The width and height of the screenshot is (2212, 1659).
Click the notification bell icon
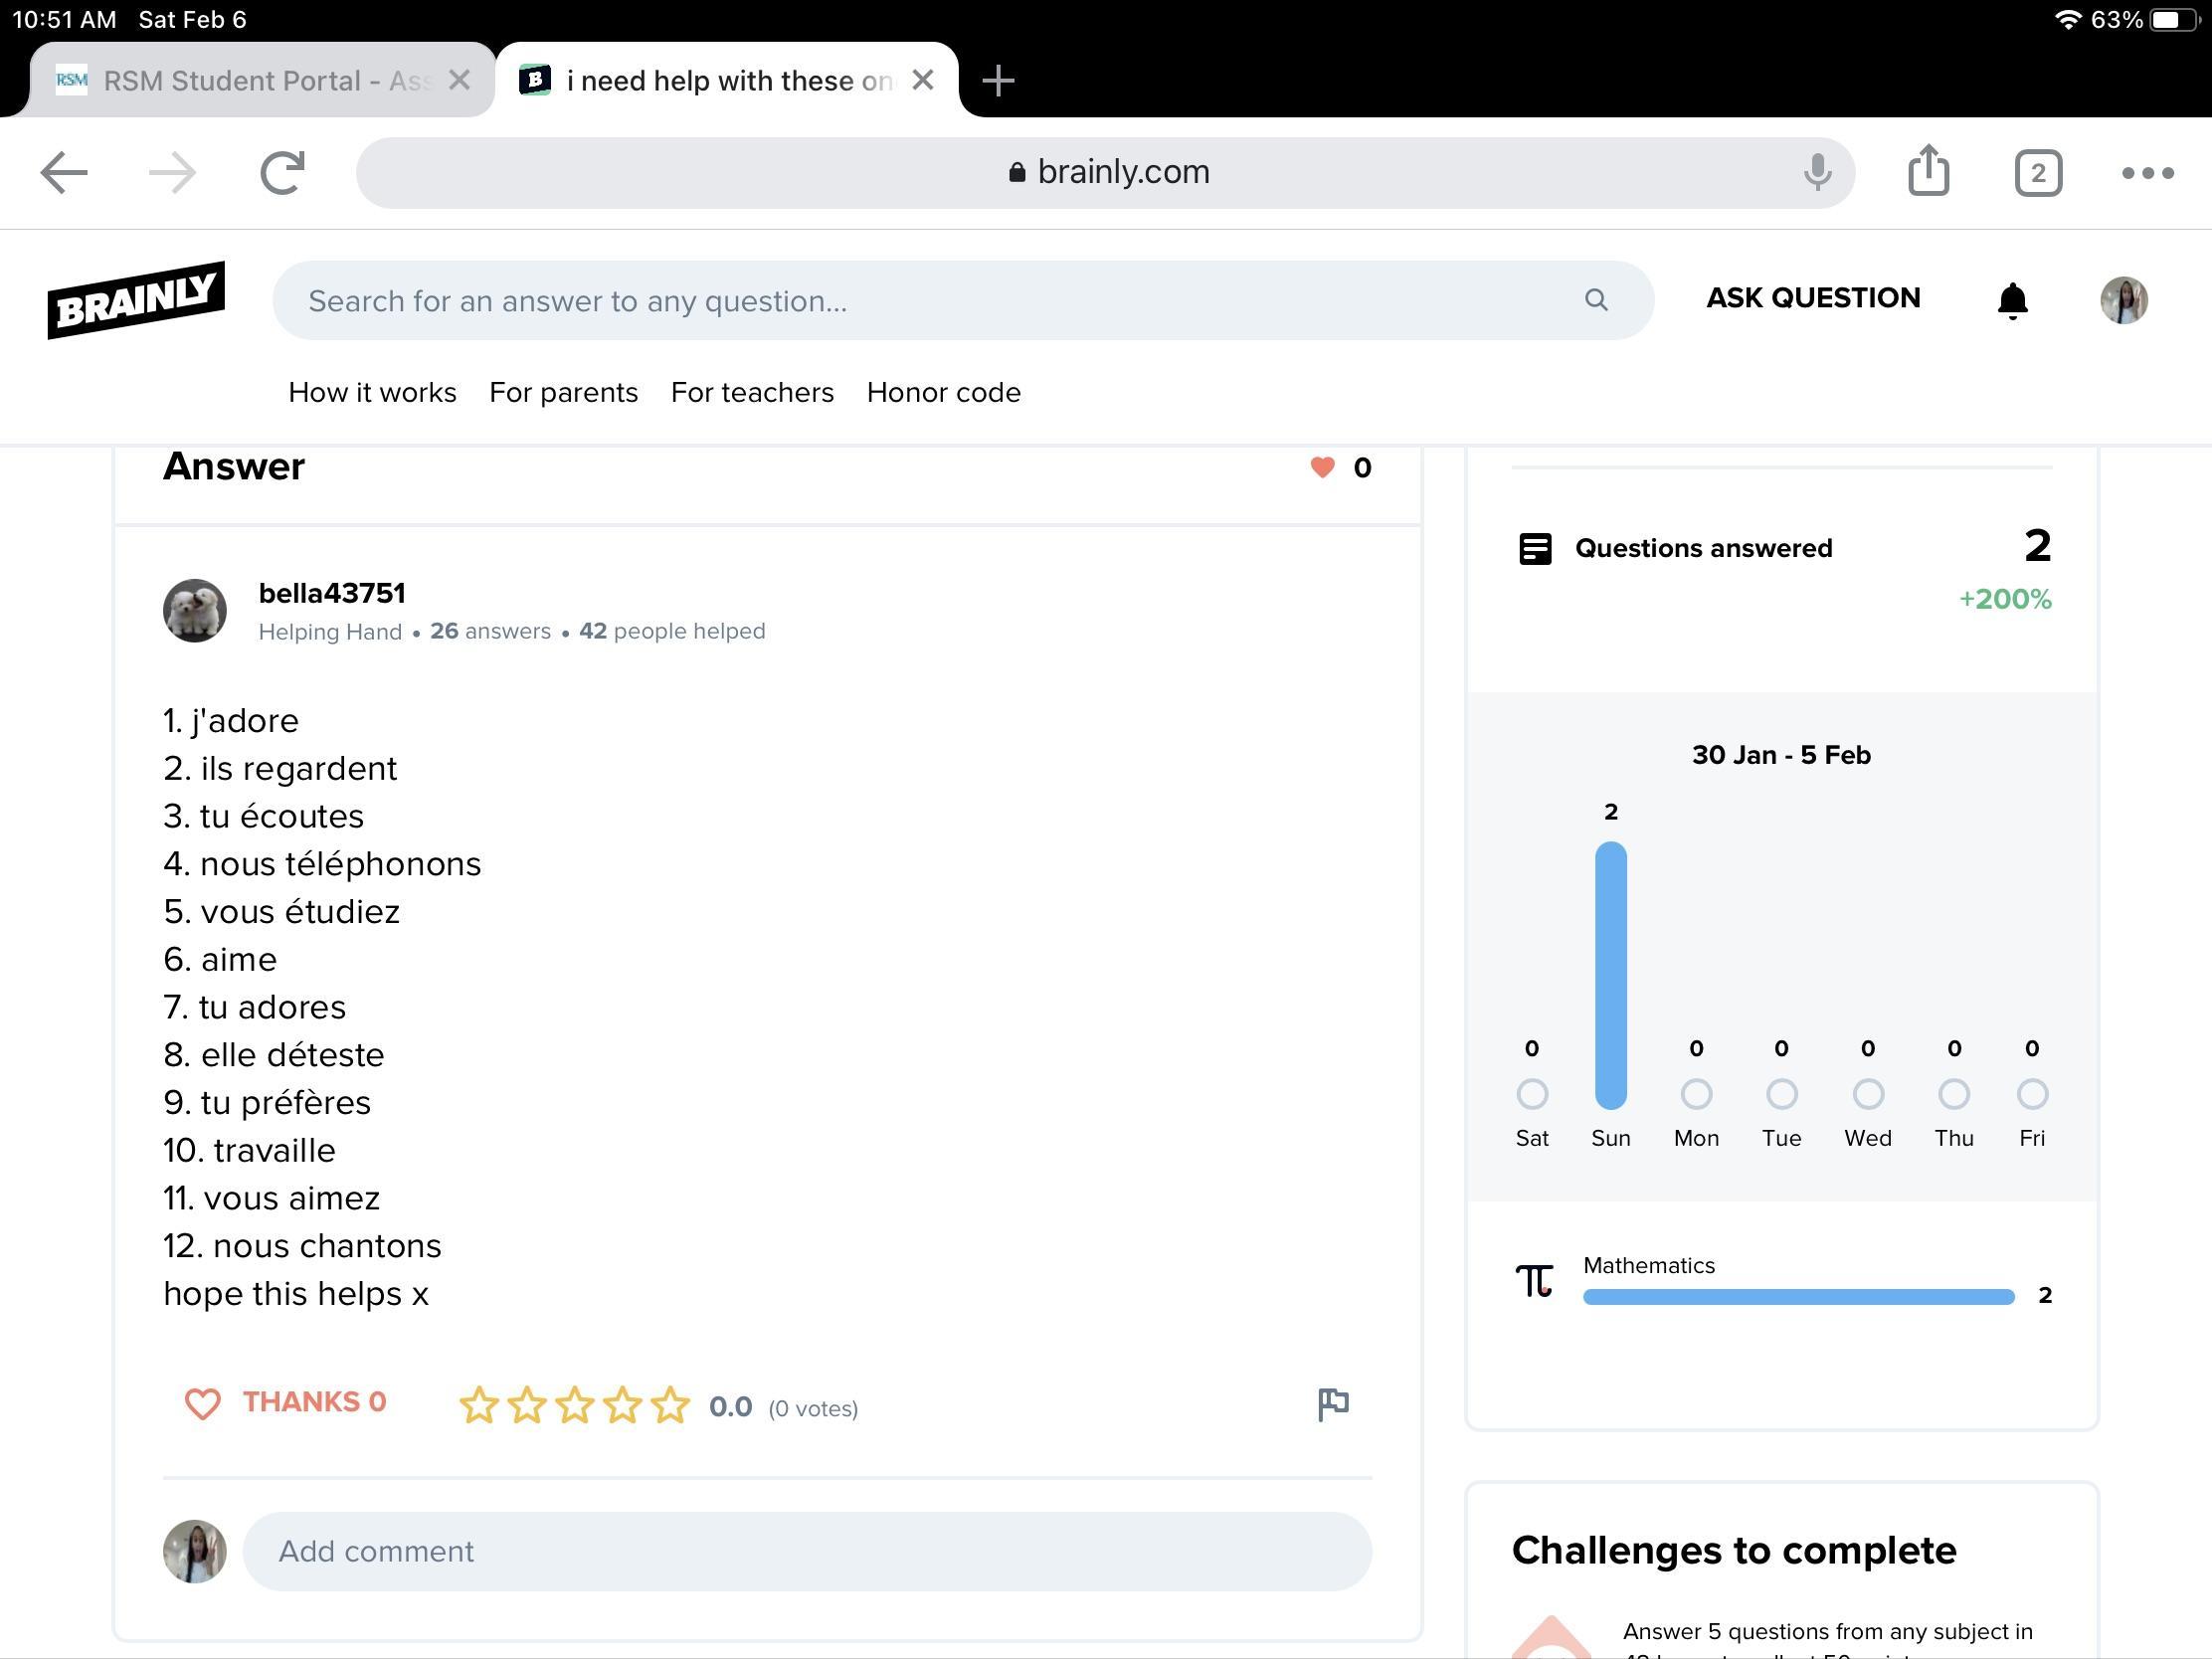coord(2012,300)
